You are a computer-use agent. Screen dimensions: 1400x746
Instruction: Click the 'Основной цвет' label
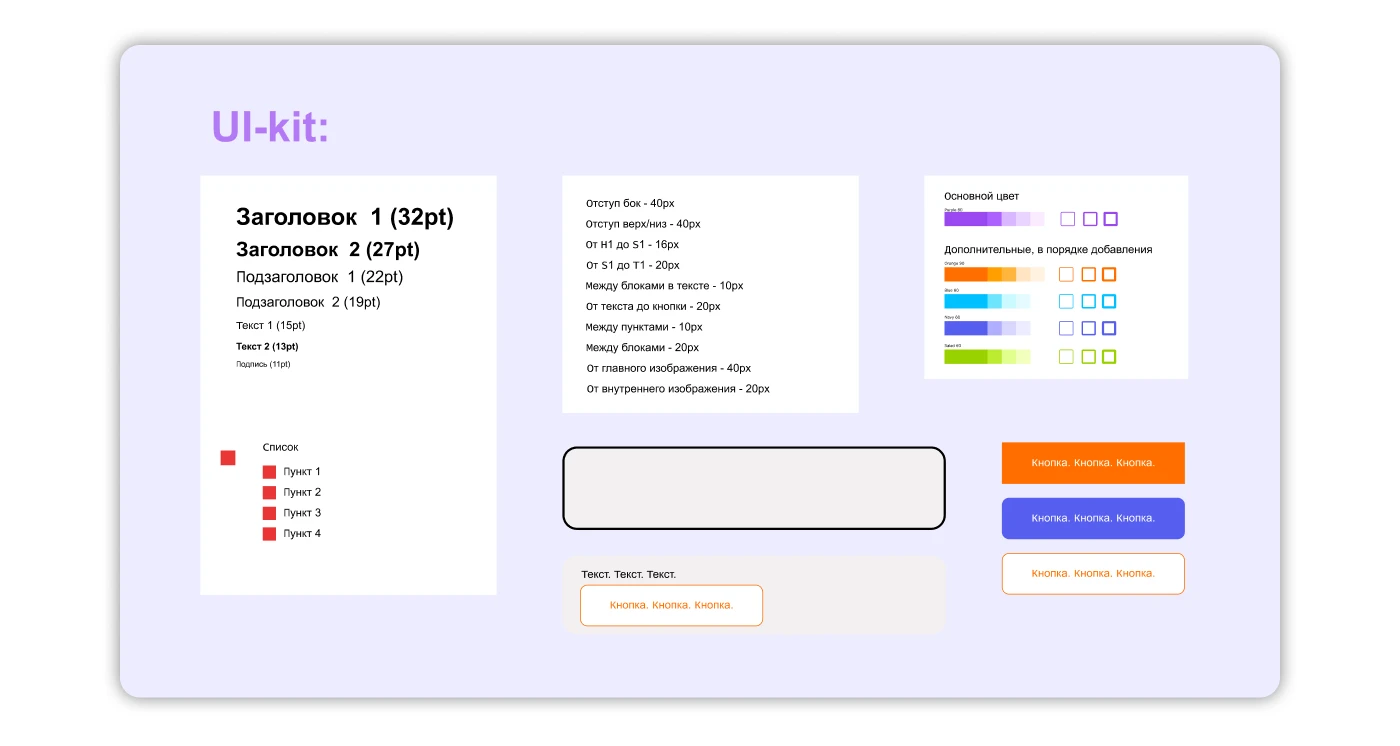click(x=982, y=197)
